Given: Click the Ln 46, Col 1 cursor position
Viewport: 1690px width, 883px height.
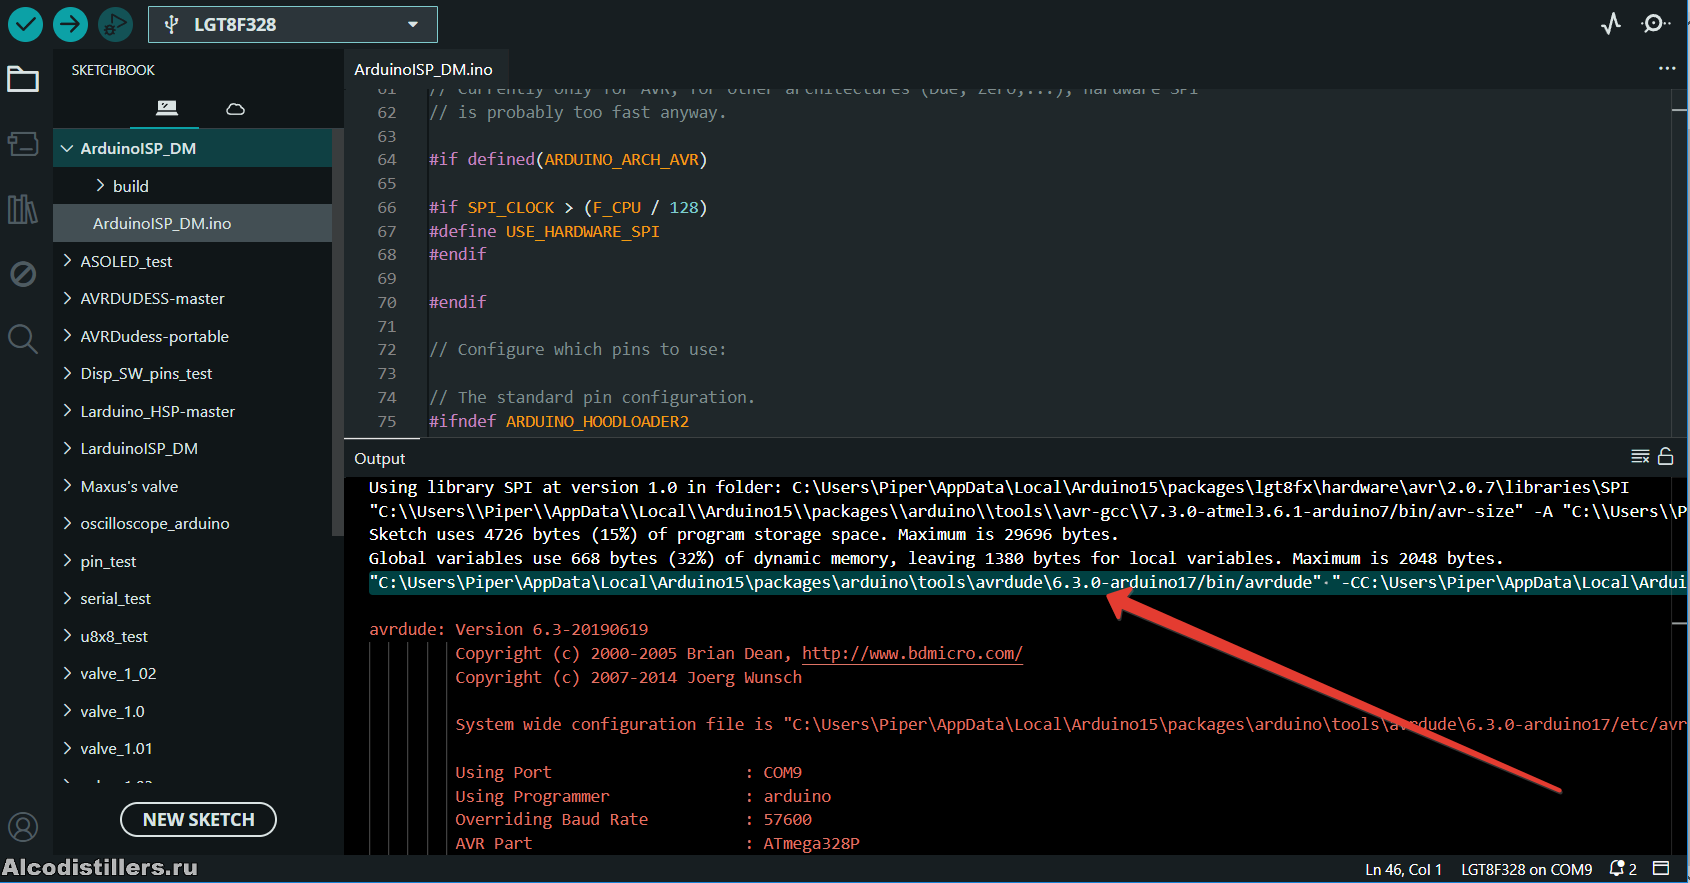Looking at the screenshot, I should tap(1403, 869).
